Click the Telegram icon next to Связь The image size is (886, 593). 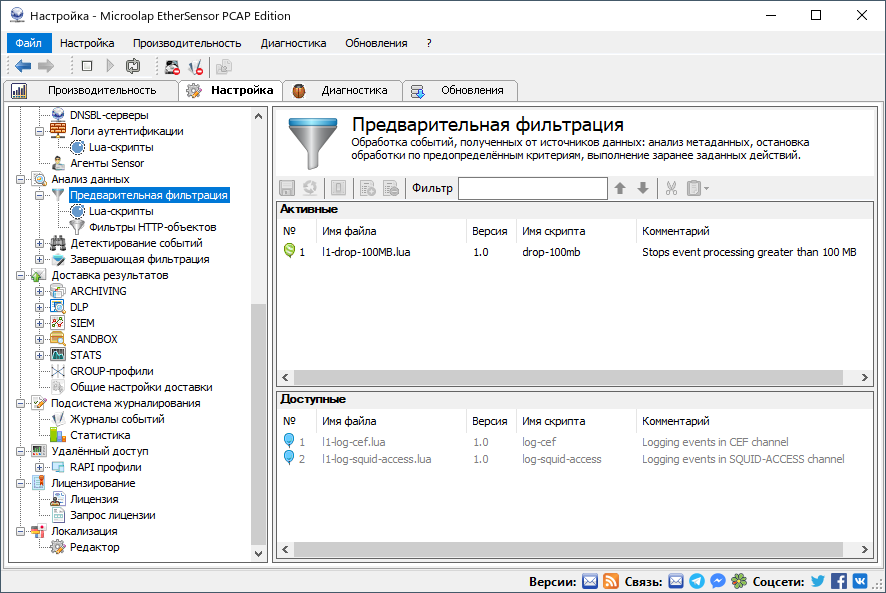click(695, 580)
